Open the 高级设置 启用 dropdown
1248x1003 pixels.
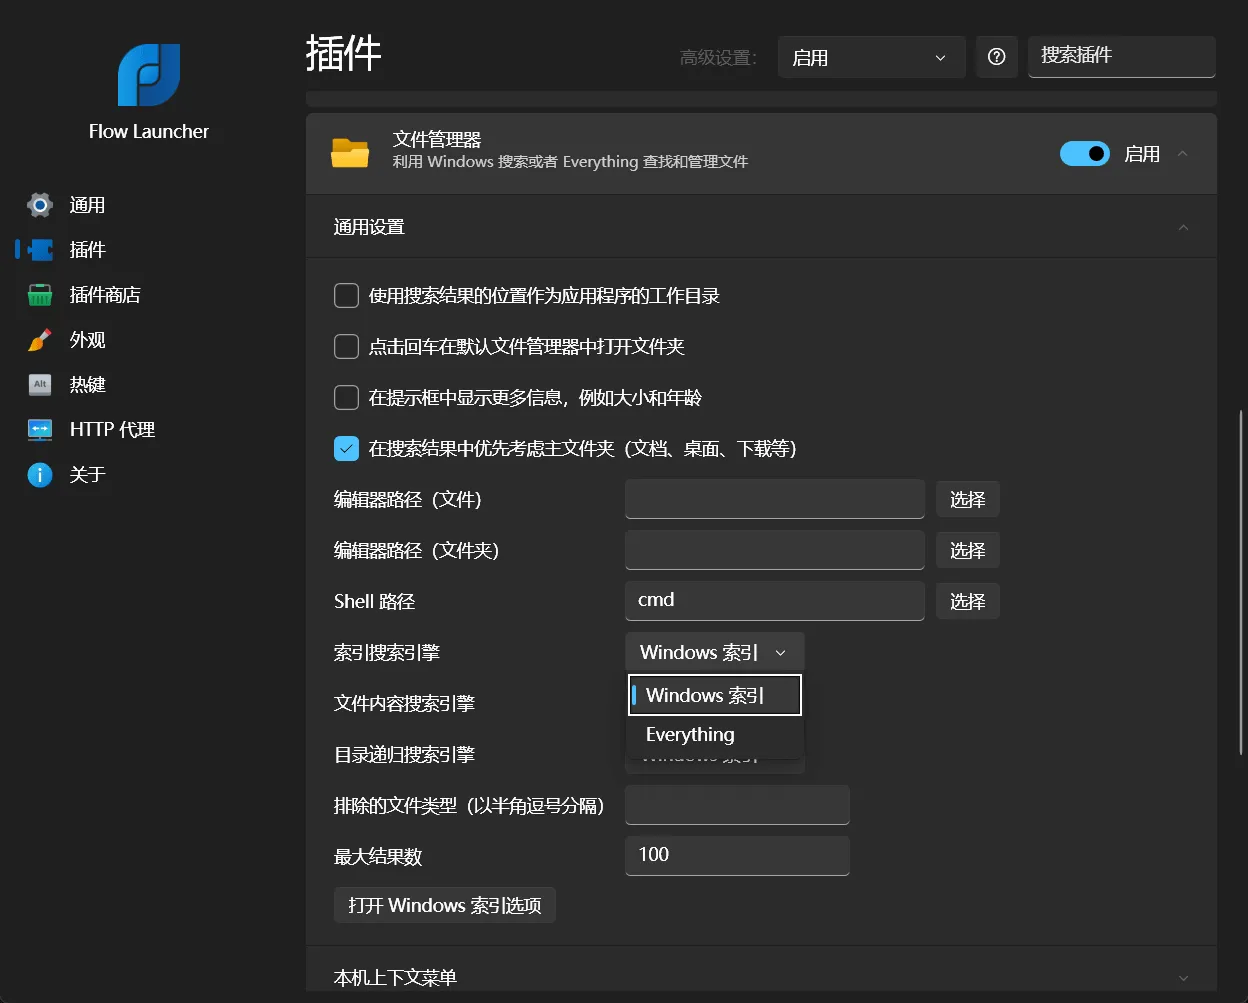click(x=871, y=57)
